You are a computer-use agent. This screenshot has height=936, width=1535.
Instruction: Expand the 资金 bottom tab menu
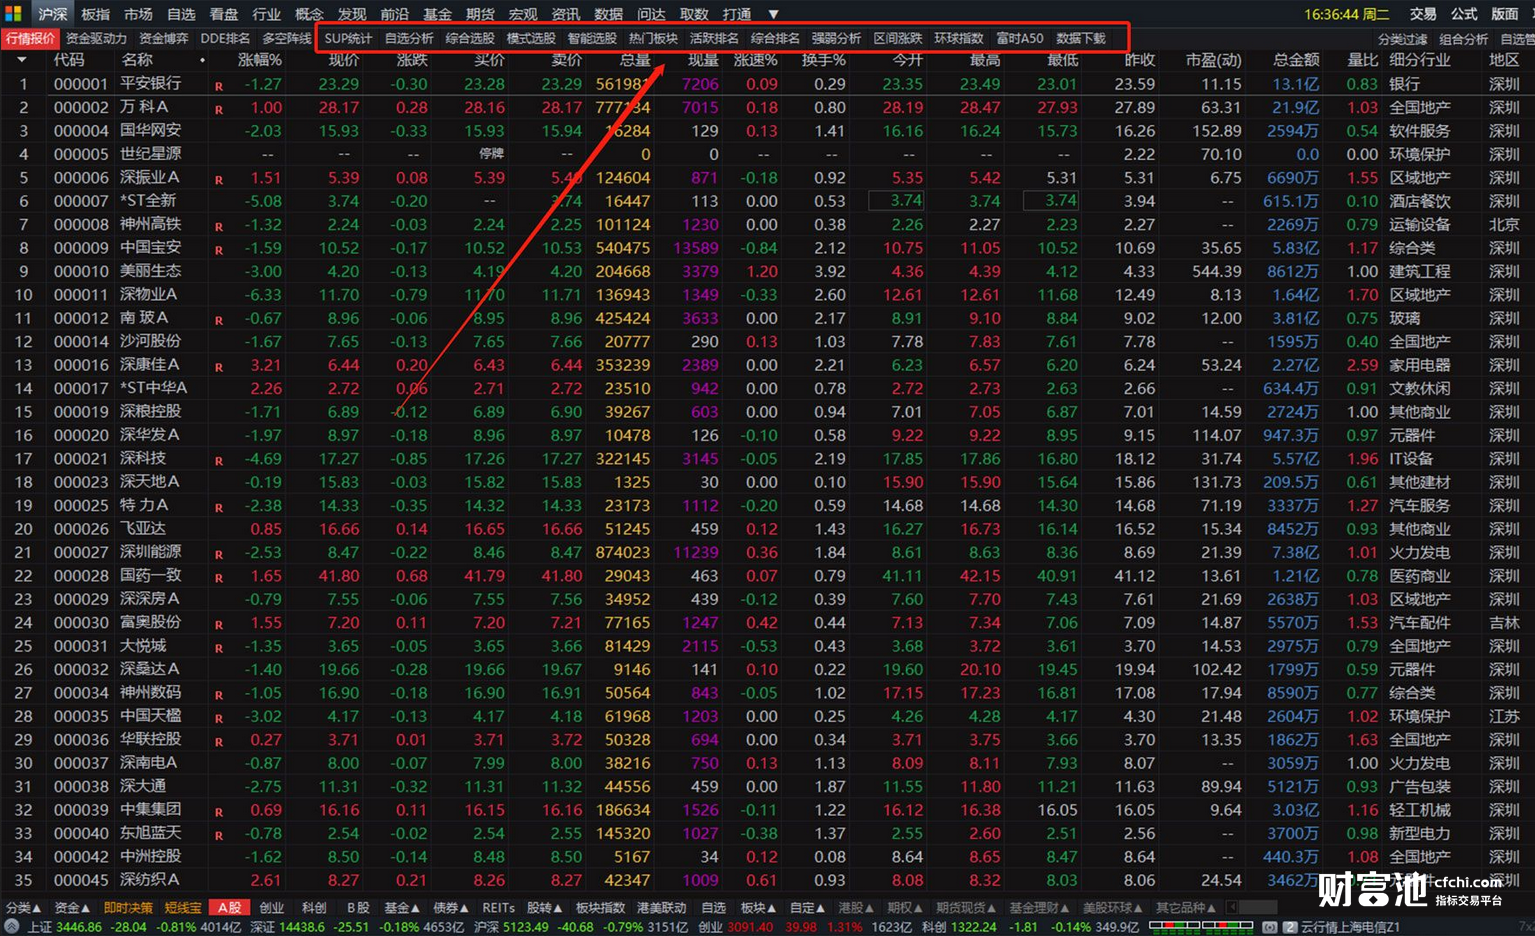pyautogui.click(x=72, y=907)
